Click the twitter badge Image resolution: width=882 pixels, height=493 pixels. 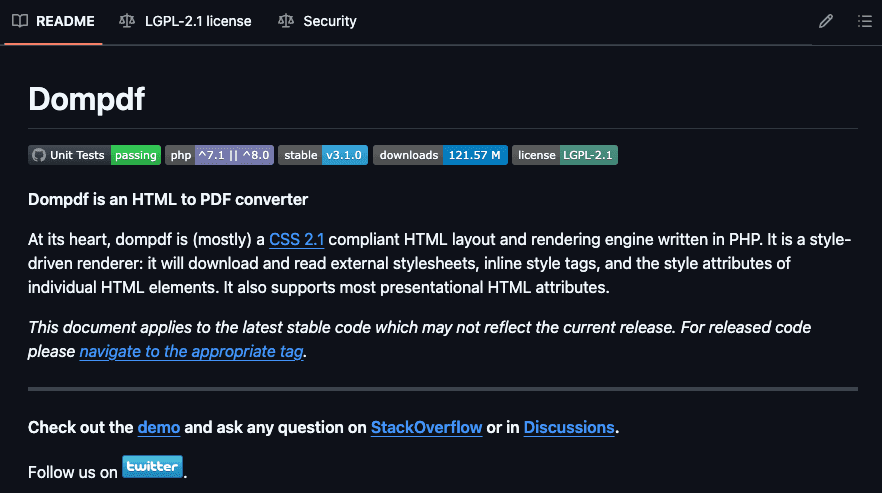pyautogui.click(x=152, y=467)
